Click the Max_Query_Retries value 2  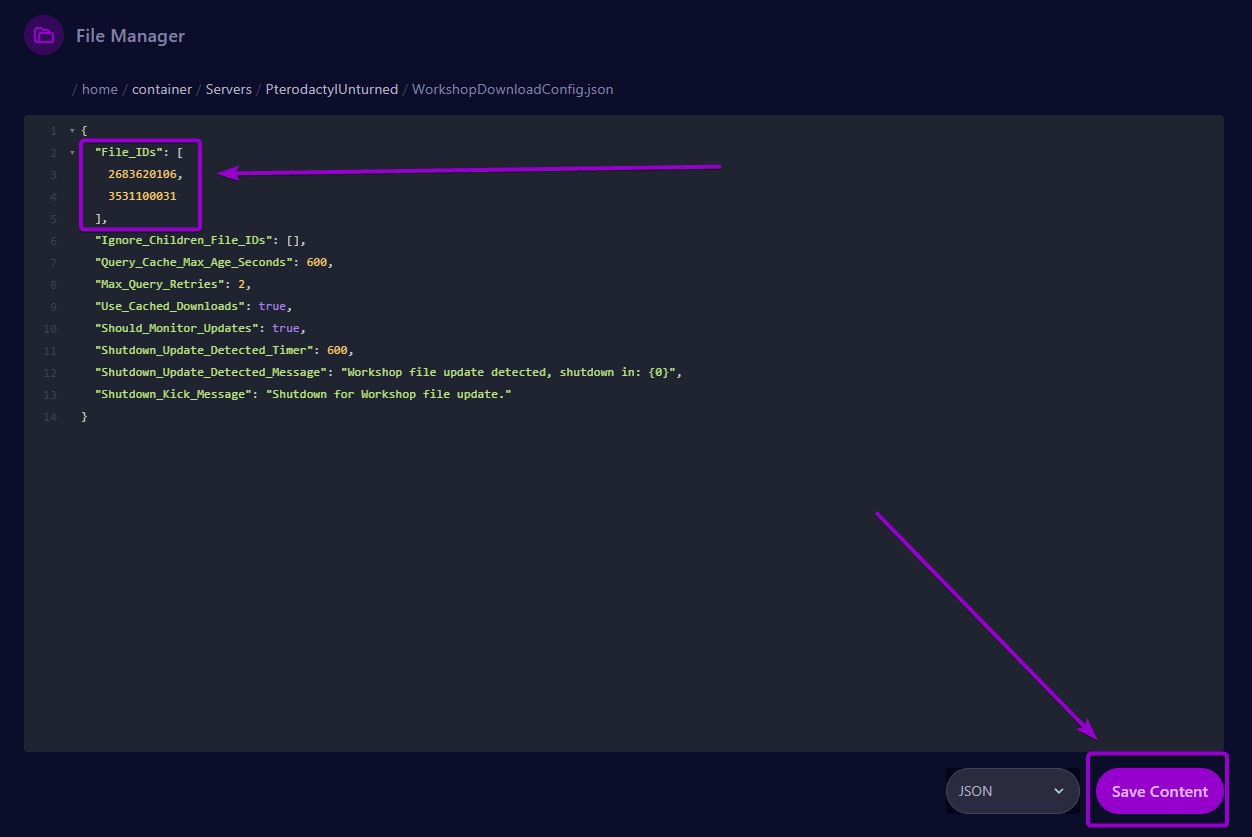click(x=241, y=284)
